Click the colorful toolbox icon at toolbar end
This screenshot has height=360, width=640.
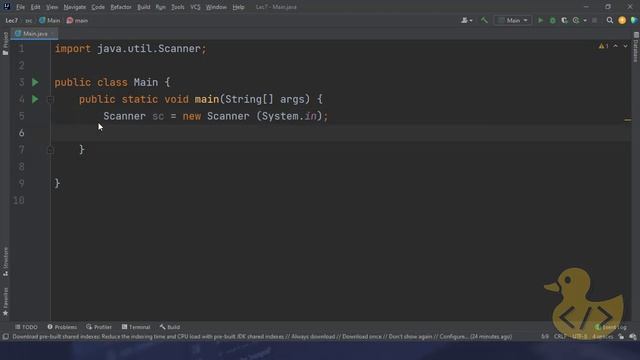(x=634, y=20)
